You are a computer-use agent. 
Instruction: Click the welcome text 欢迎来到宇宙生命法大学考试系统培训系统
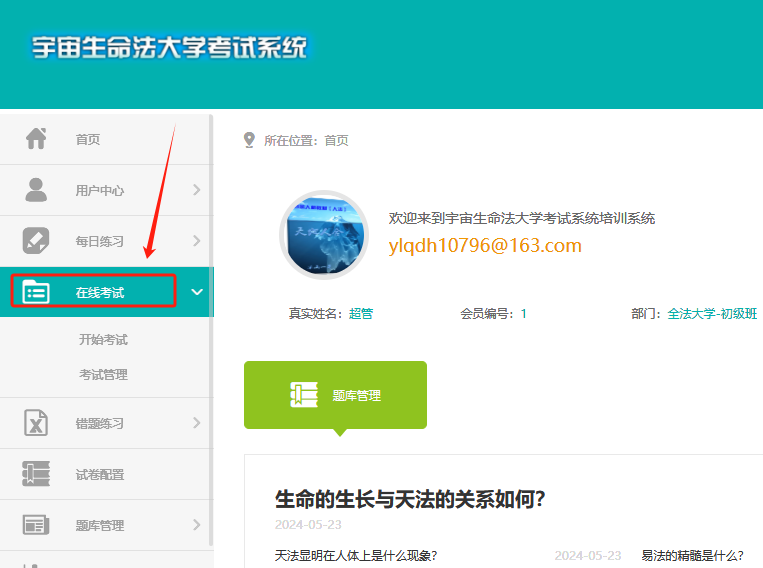tap(522, 218)
